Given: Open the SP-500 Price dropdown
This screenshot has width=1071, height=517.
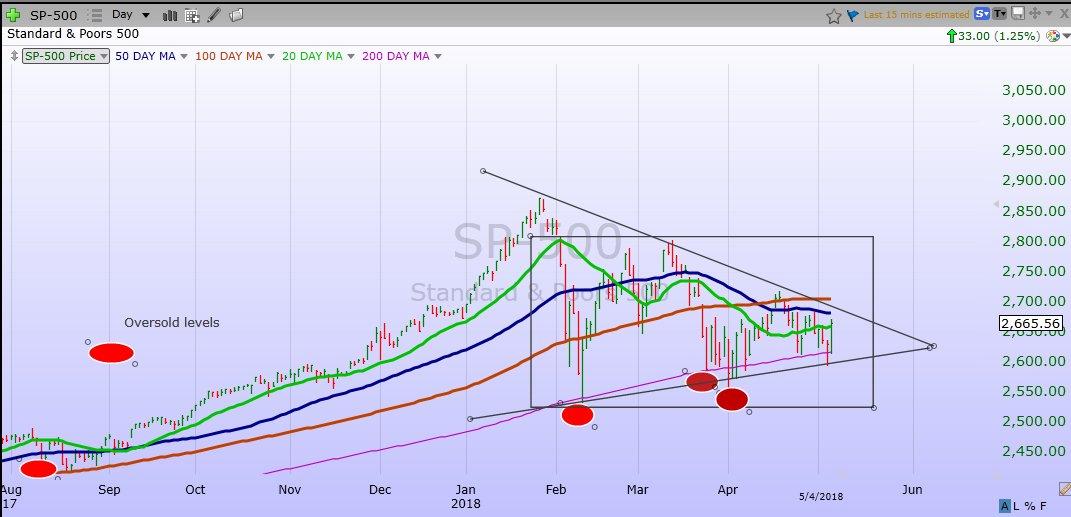Looking at the screenshot, I should [66, 56].
